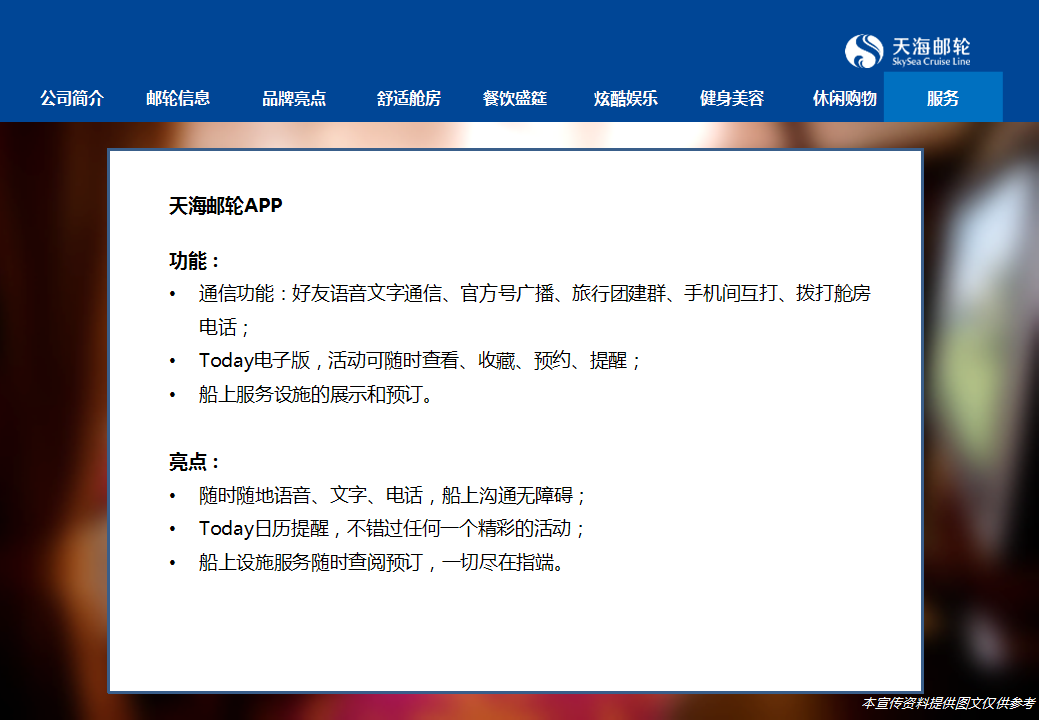Open the 公司简介 tab

coord(72,98)
